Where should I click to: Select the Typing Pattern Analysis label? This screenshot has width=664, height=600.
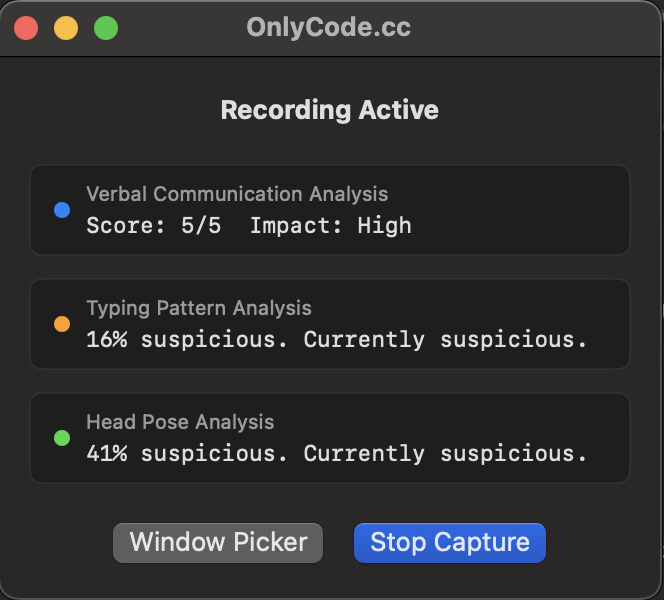[x=199, y=308]
